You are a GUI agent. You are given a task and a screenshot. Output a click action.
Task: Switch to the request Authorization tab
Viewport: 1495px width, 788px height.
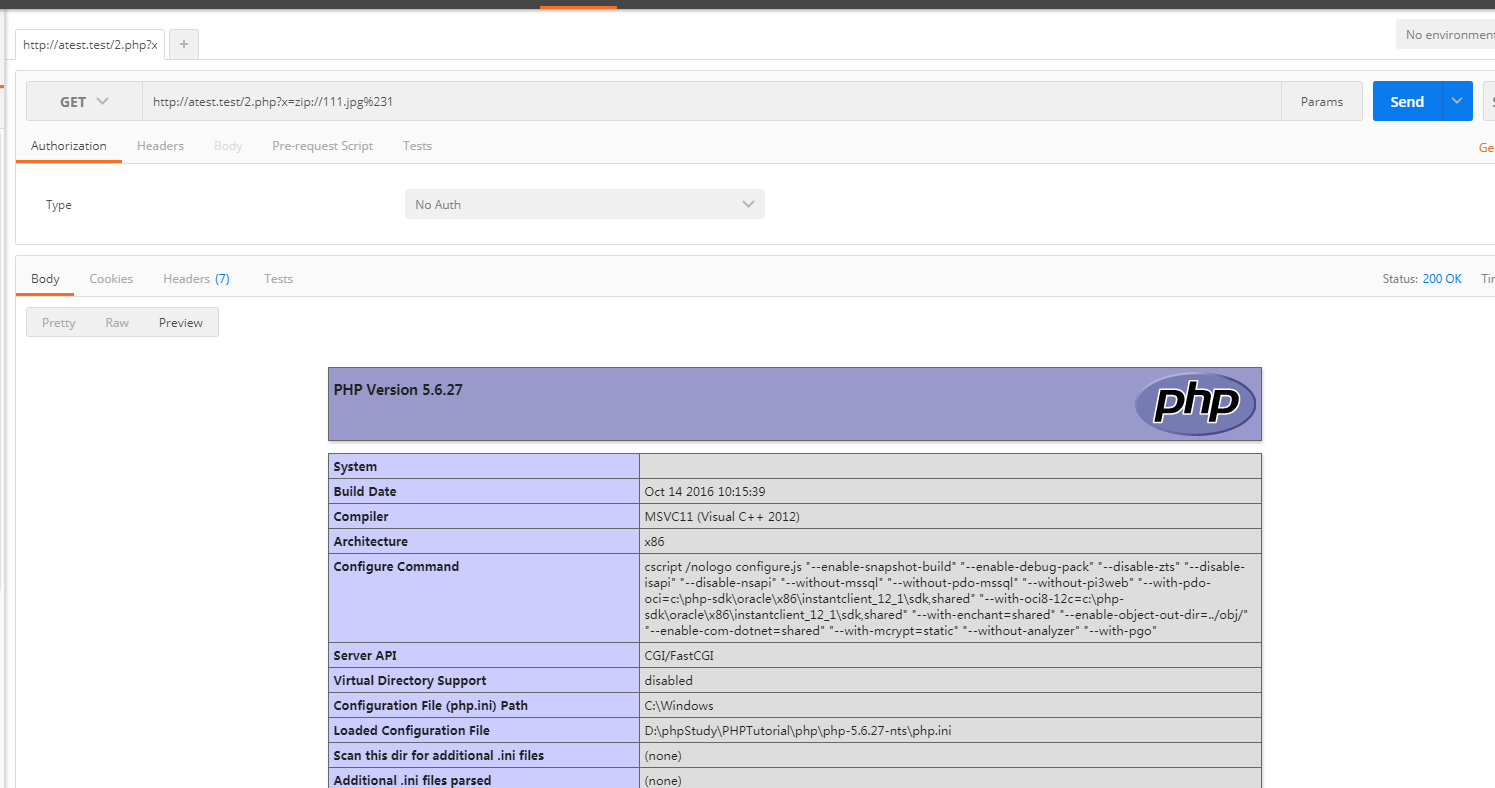68,146
